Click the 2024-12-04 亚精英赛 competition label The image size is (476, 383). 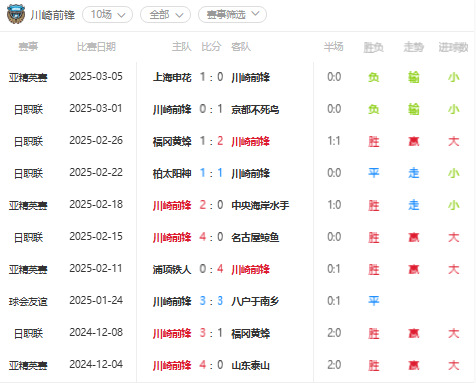tap(28, 366)
